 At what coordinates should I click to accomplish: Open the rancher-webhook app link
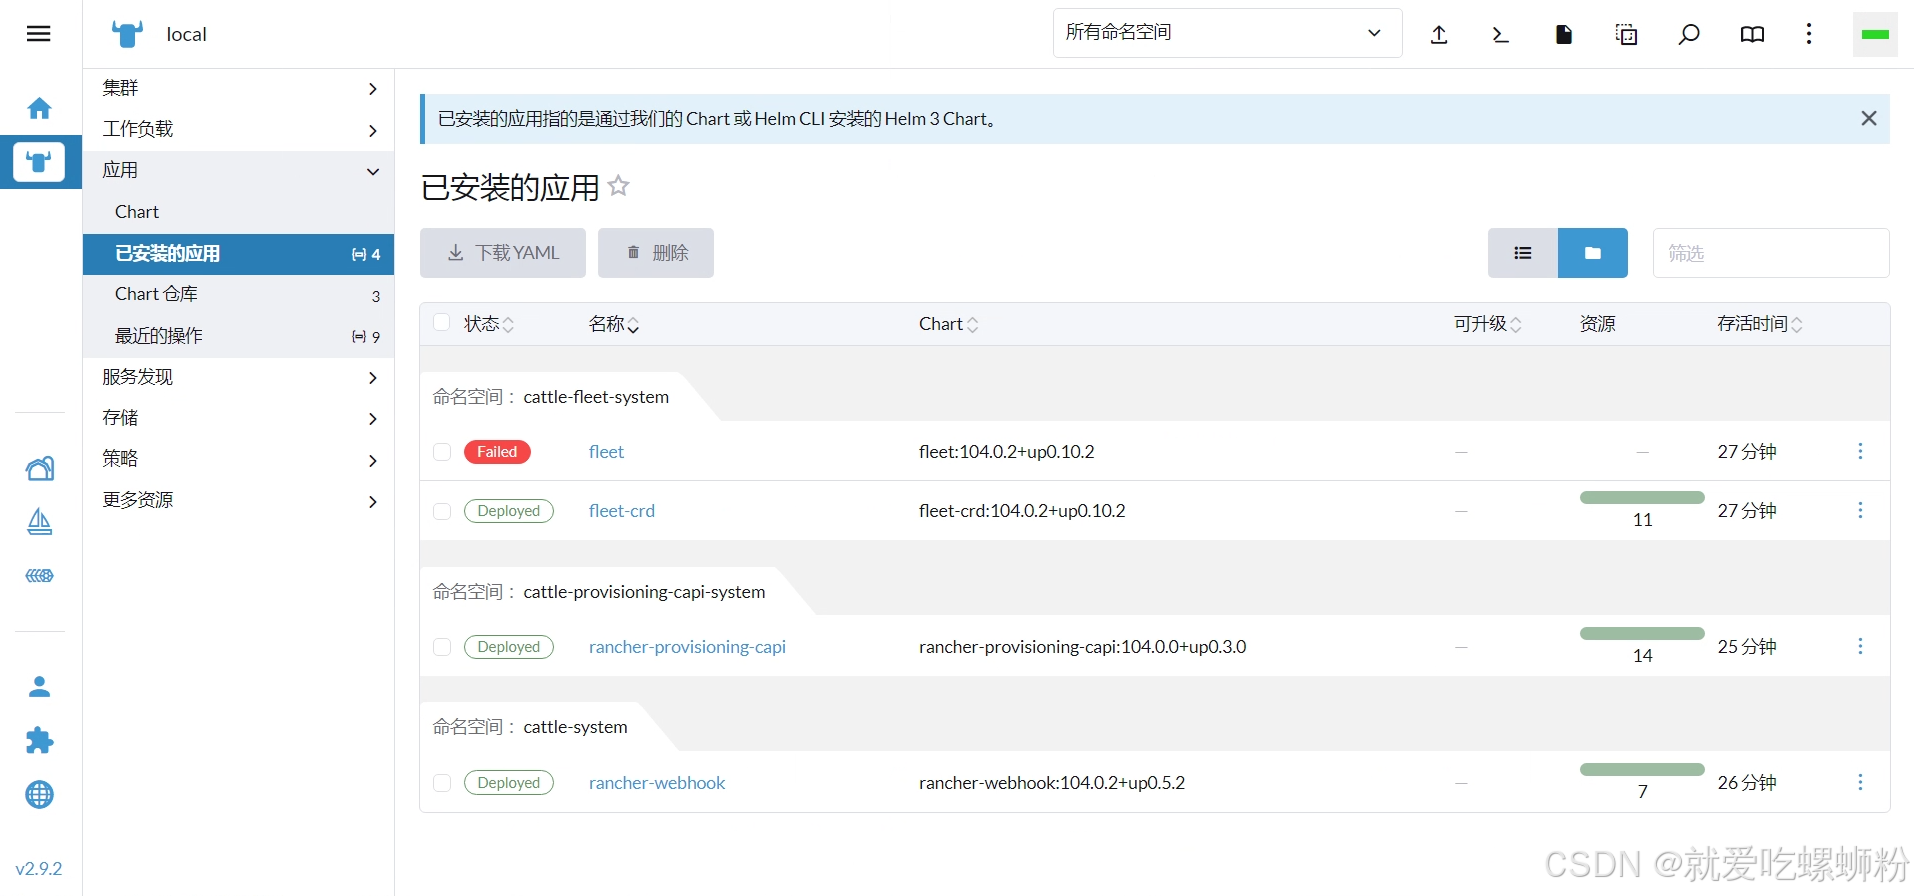[657, 783]
